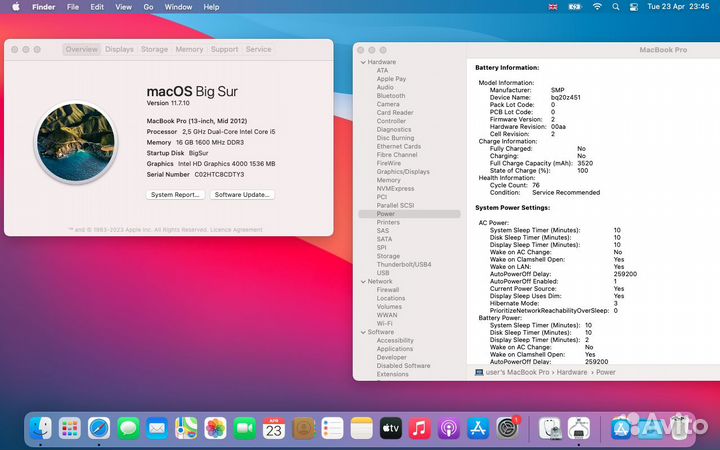
Task: Select the serial number C02HTC8CDTY3 text
Action: tap(219, 174)
